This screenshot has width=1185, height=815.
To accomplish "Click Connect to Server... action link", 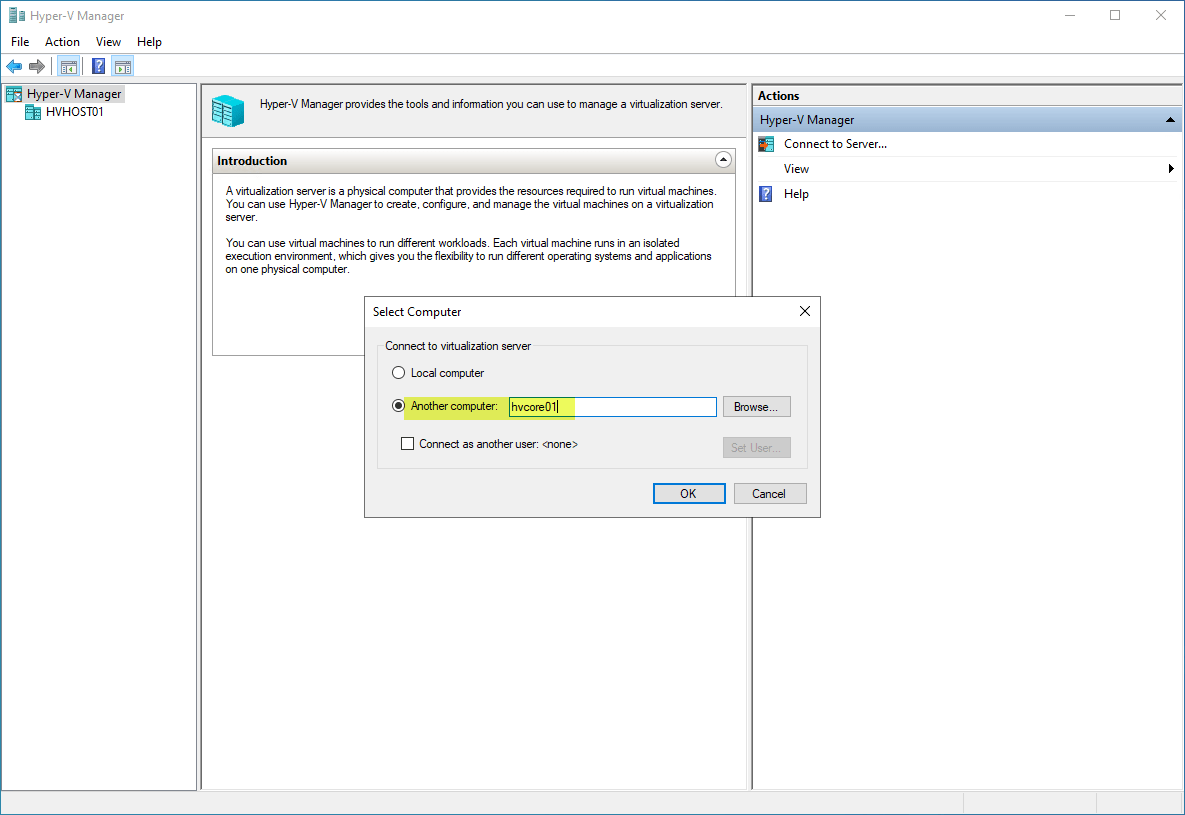I will point(835,144).
